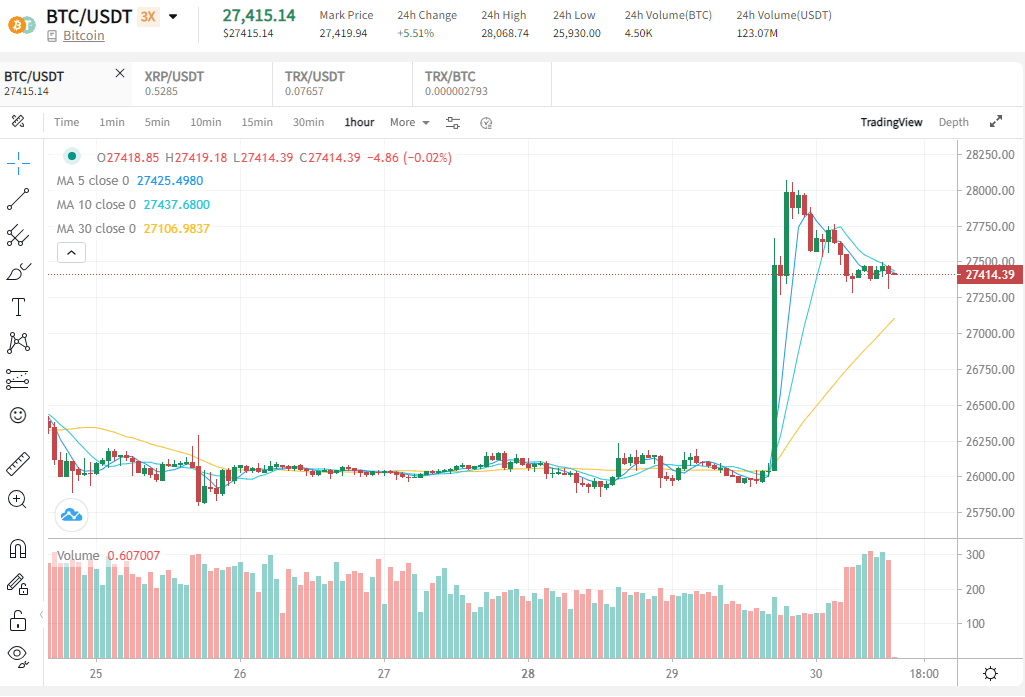Select the XABCD pattern tool

pyautogui.click(x=17, y=343)
